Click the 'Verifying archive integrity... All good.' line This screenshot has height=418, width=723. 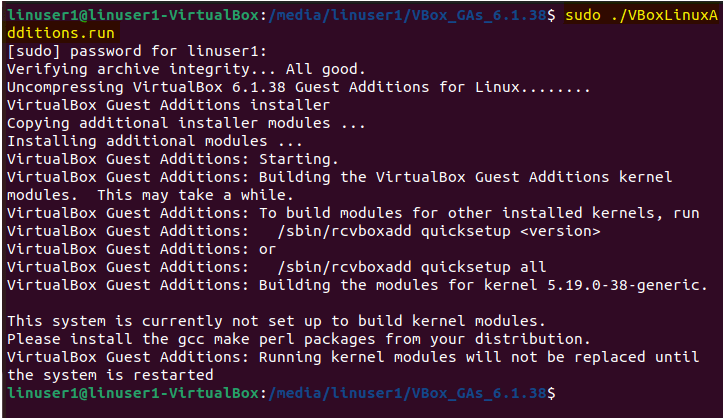click(186, 69)
